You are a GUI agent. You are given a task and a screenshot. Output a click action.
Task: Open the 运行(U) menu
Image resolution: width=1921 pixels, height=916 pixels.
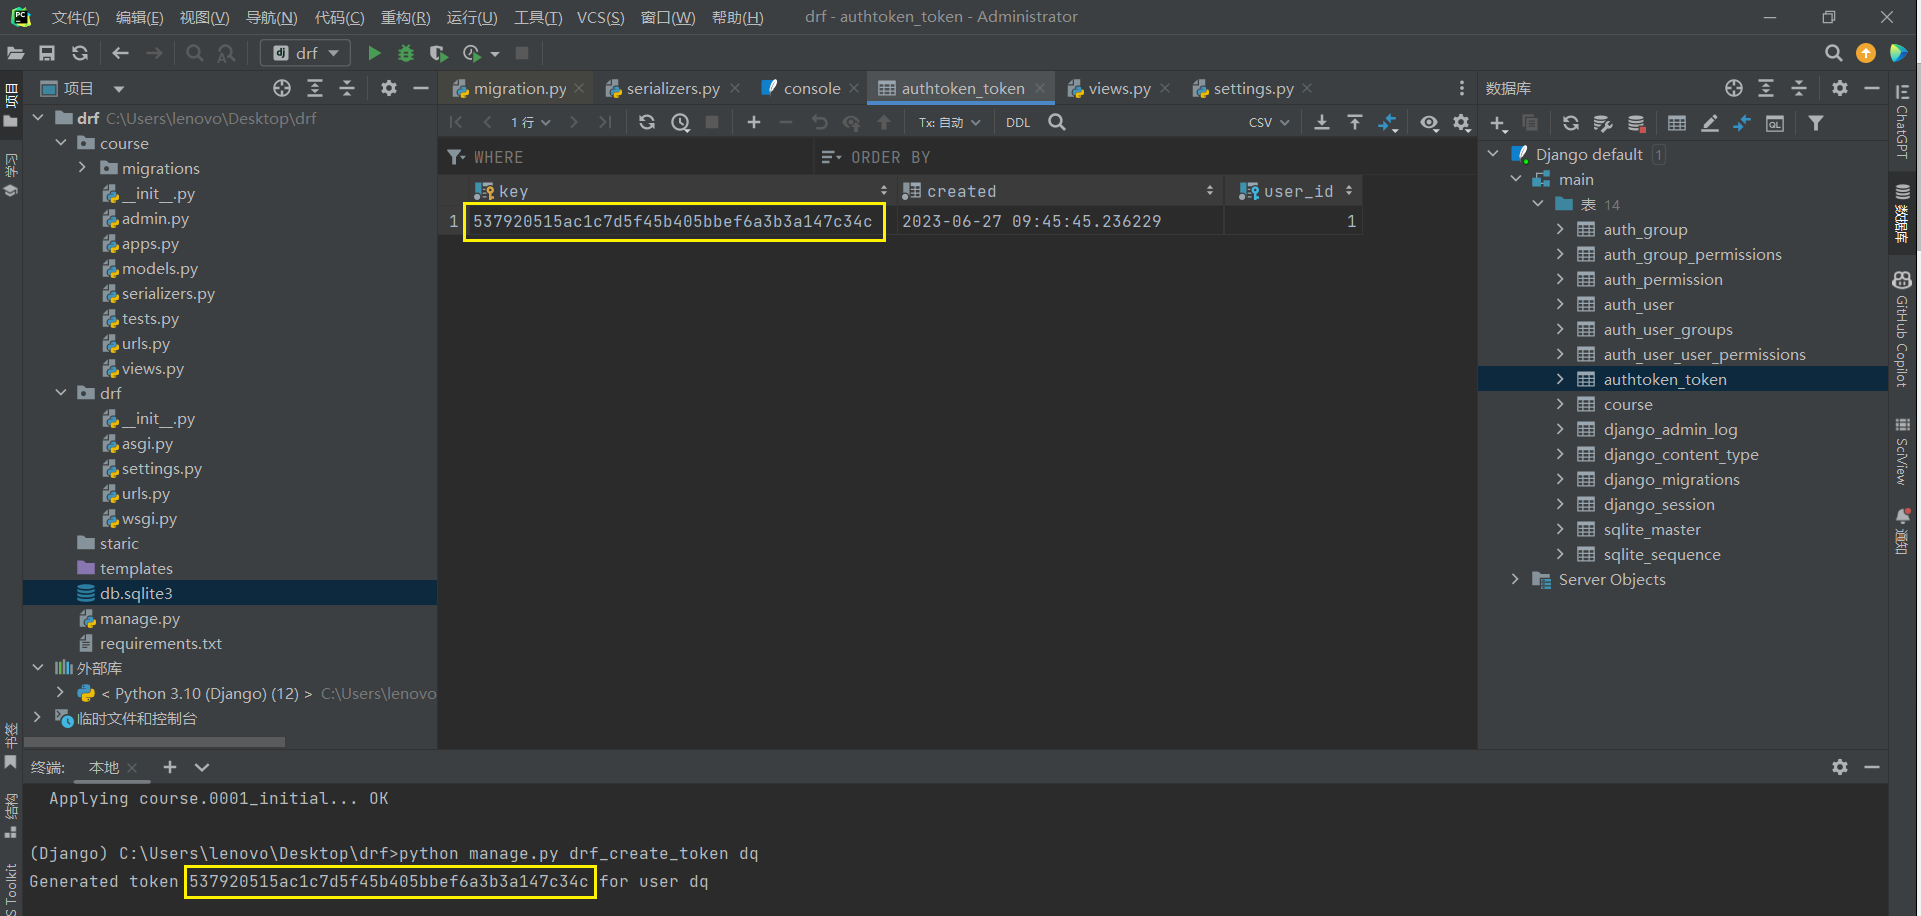point(472,17)
